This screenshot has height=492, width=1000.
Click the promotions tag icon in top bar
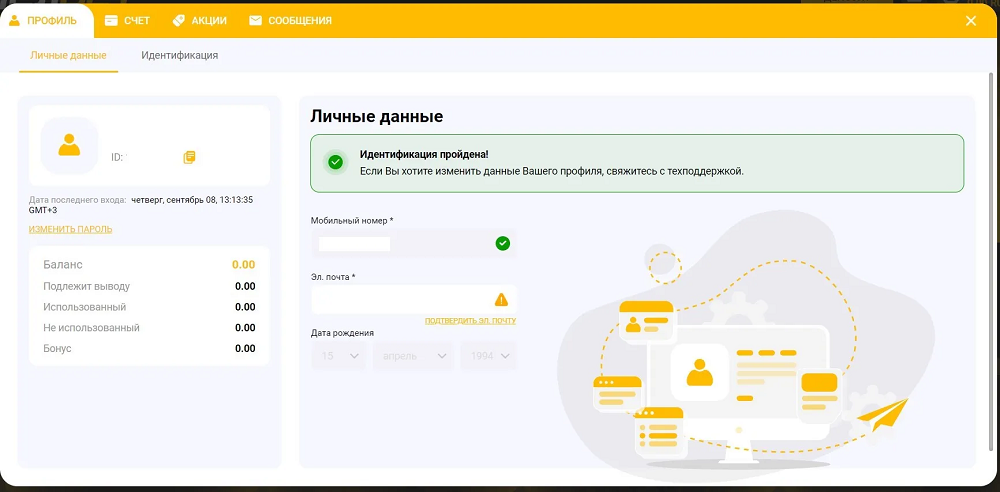178,20
